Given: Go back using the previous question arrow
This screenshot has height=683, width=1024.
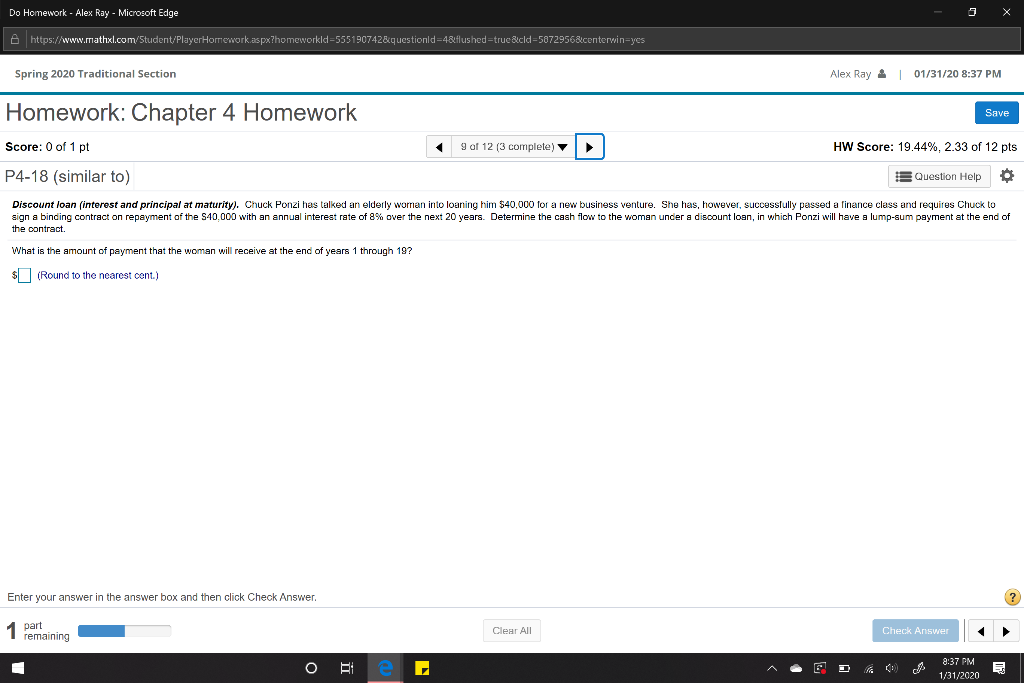Looking at the screenshot, I should [438, 146].
